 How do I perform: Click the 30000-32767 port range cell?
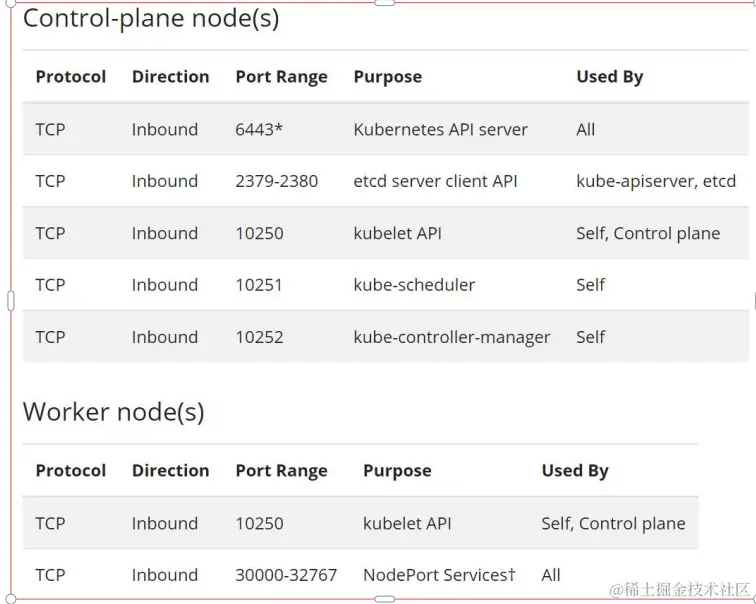coord(286,575)
